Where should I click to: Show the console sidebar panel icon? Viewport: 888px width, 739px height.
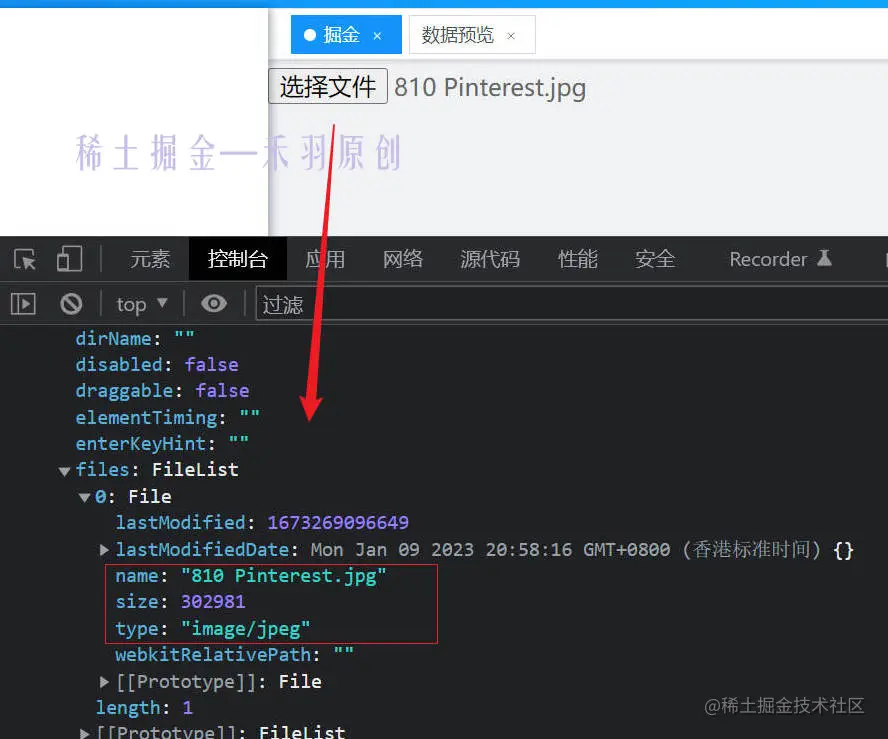tap(23, 304)
